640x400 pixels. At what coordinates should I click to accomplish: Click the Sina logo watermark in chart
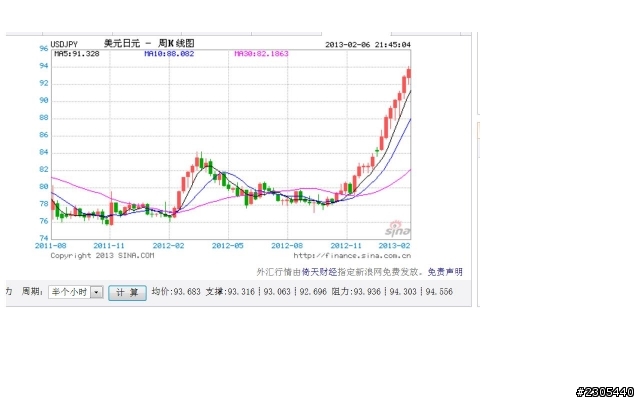(x=398, y=229)
